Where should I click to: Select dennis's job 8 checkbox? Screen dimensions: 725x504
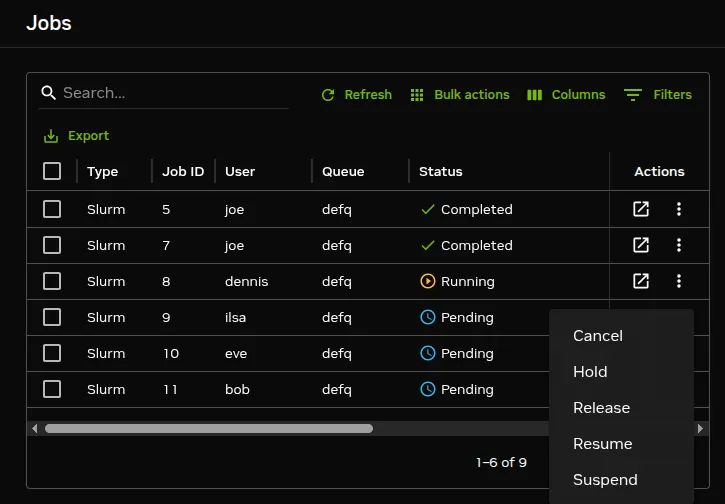pos(52,281)
